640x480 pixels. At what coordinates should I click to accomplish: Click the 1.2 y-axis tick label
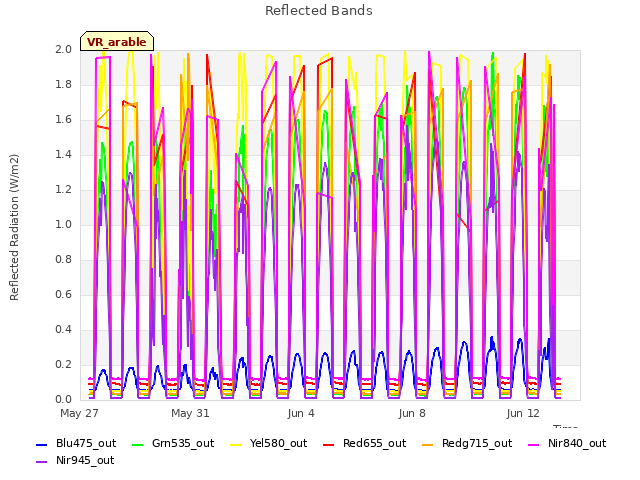pos(64,189)
